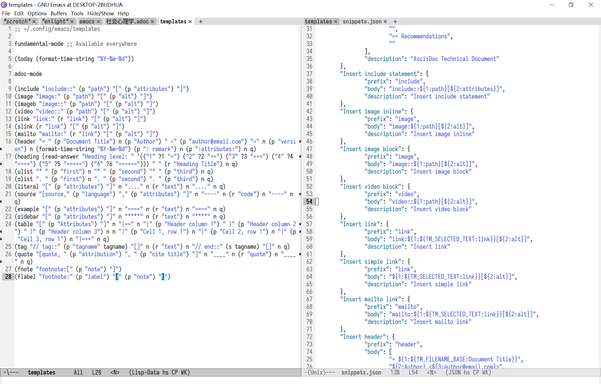Switch to the *enlight* tab
The image size is (601, 384).
[55, 21]
